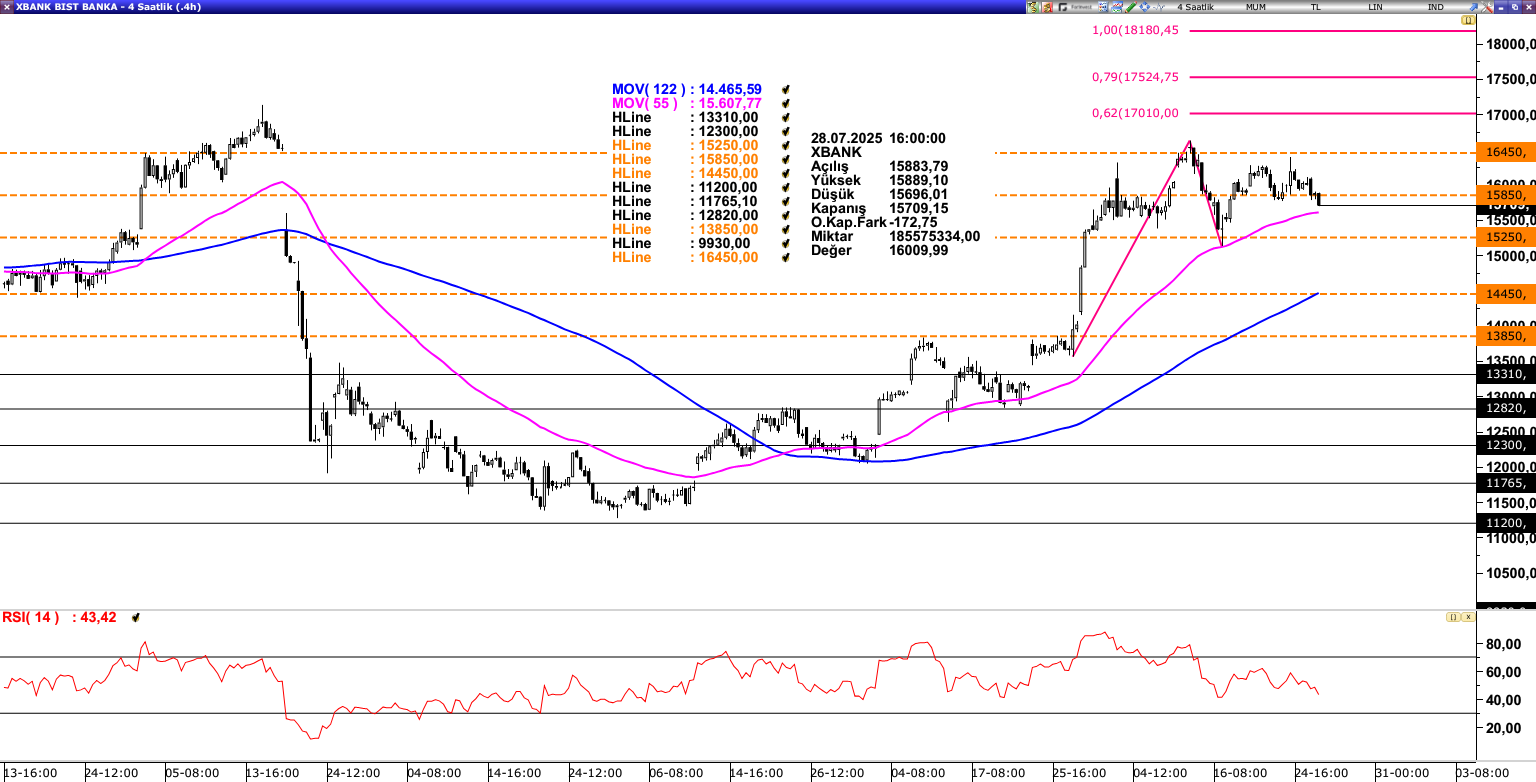The height and width of the screenshot is (782, 1536).
Task: Select the MOV(55) : 15.607,77 label
Action: pyautogui.click(x=687, y=103)
